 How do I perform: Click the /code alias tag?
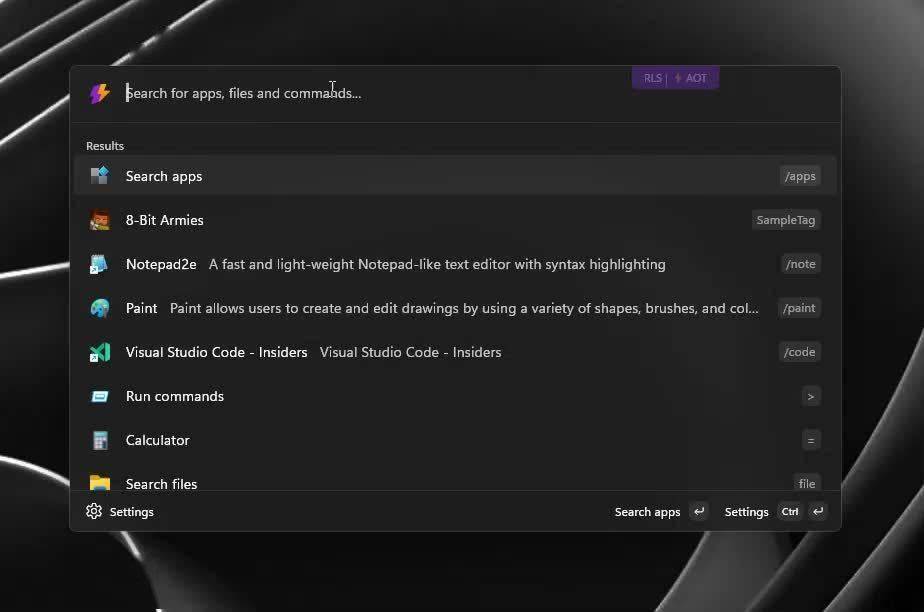click(800, 352)
